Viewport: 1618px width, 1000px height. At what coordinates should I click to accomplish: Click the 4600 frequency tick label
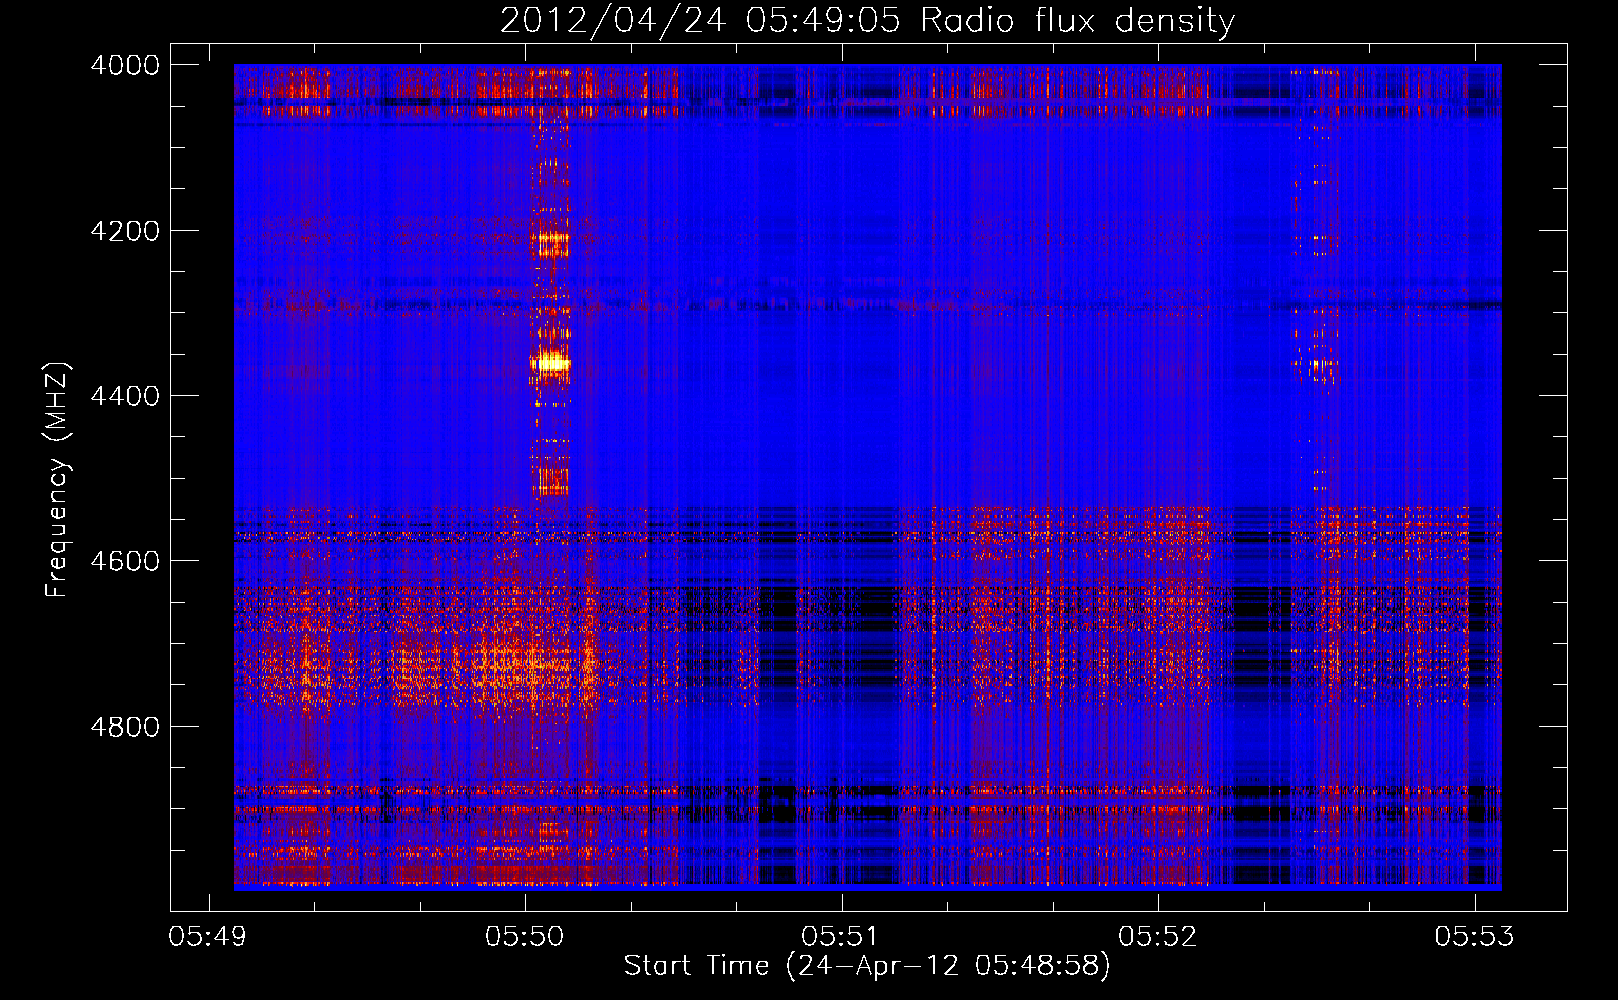point(125,561)
